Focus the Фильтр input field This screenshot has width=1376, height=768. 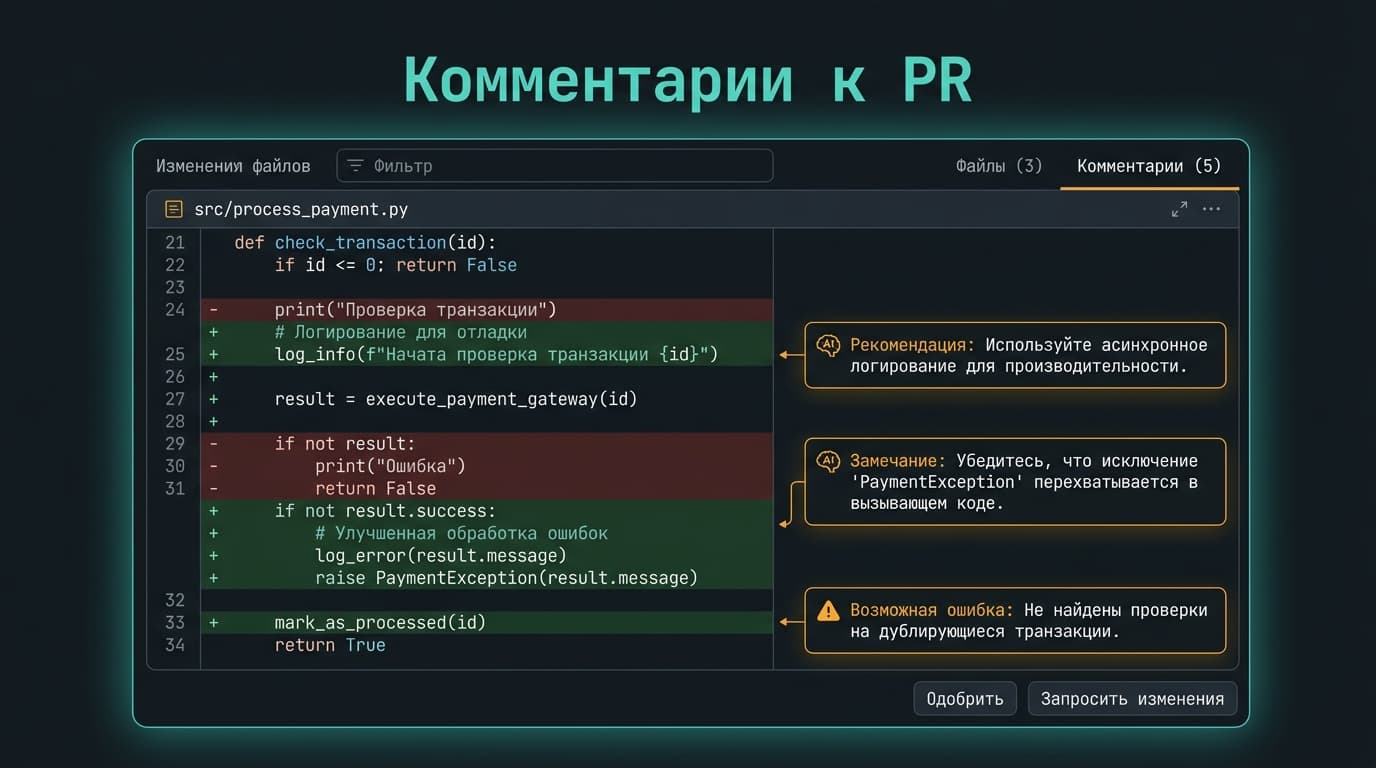pos(555,166)
